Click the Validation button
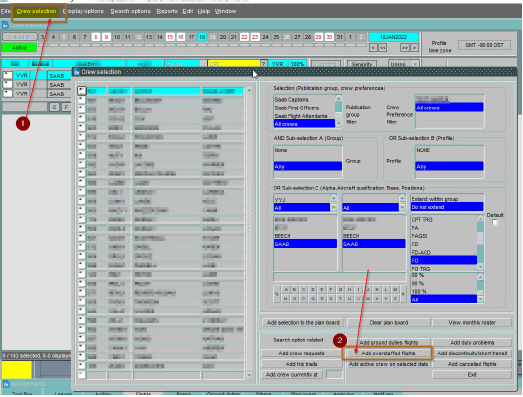Screen dimensions: 523x397 point(19,37)
